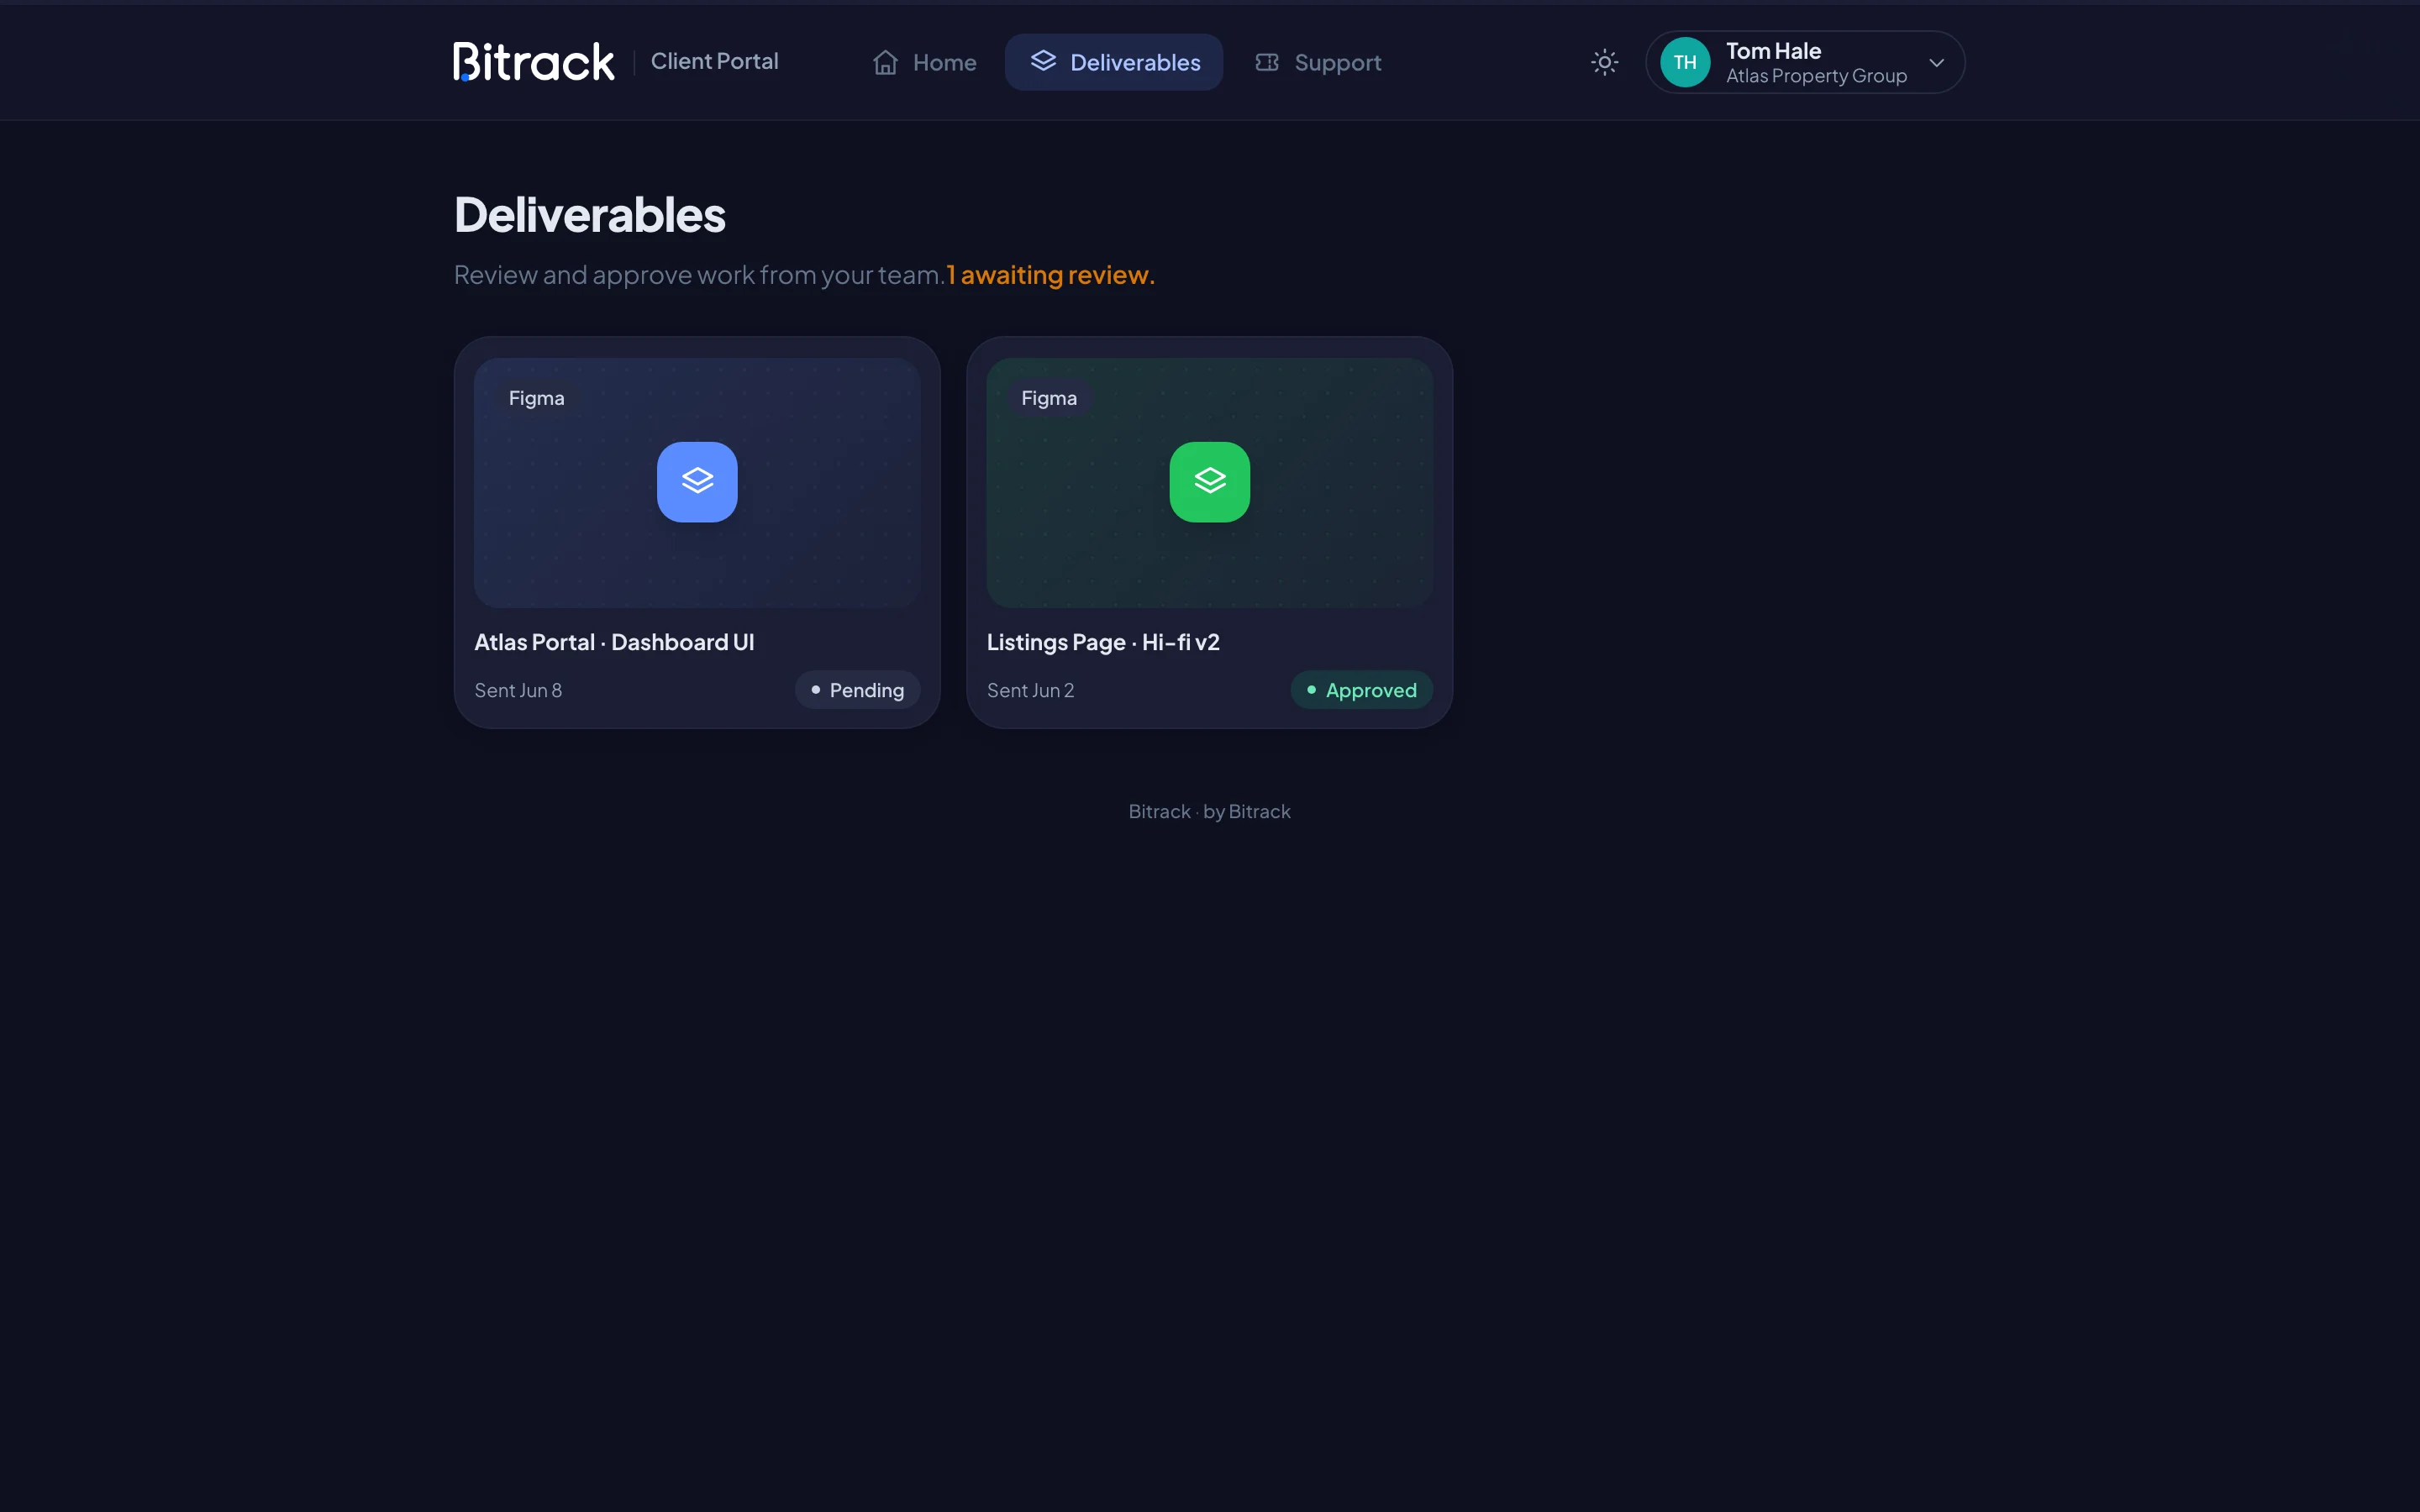Click the Pending status badge
Screen dimensions: 2420x1512
[x=857, y=690]
